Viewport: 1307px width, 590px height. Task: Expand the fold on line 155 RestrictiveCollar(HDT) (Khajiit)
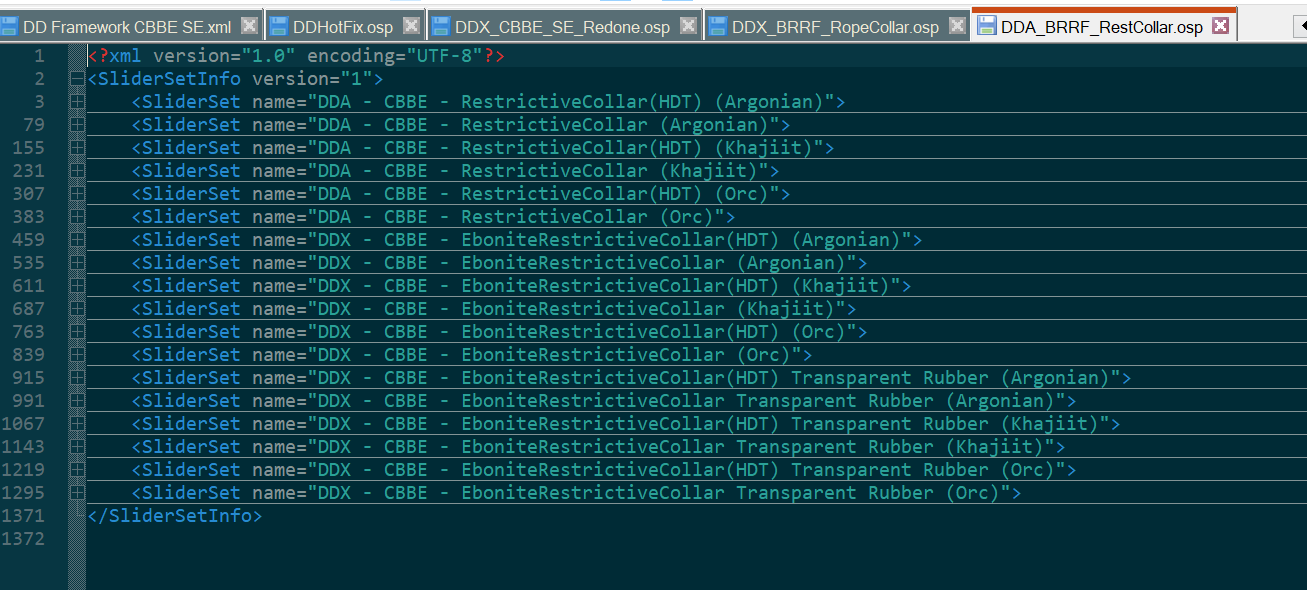click(77, 148)
